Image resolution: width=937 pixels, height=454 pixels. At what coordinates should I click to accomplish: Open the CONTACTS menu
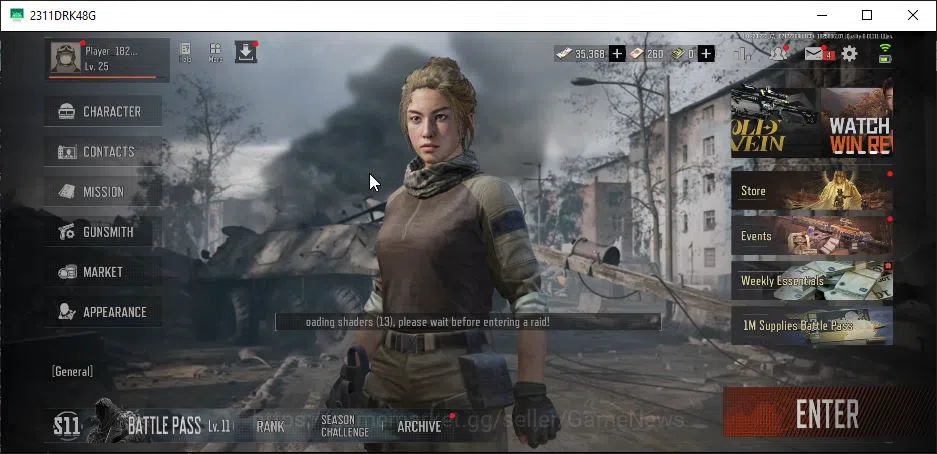(x=103, y=152)
